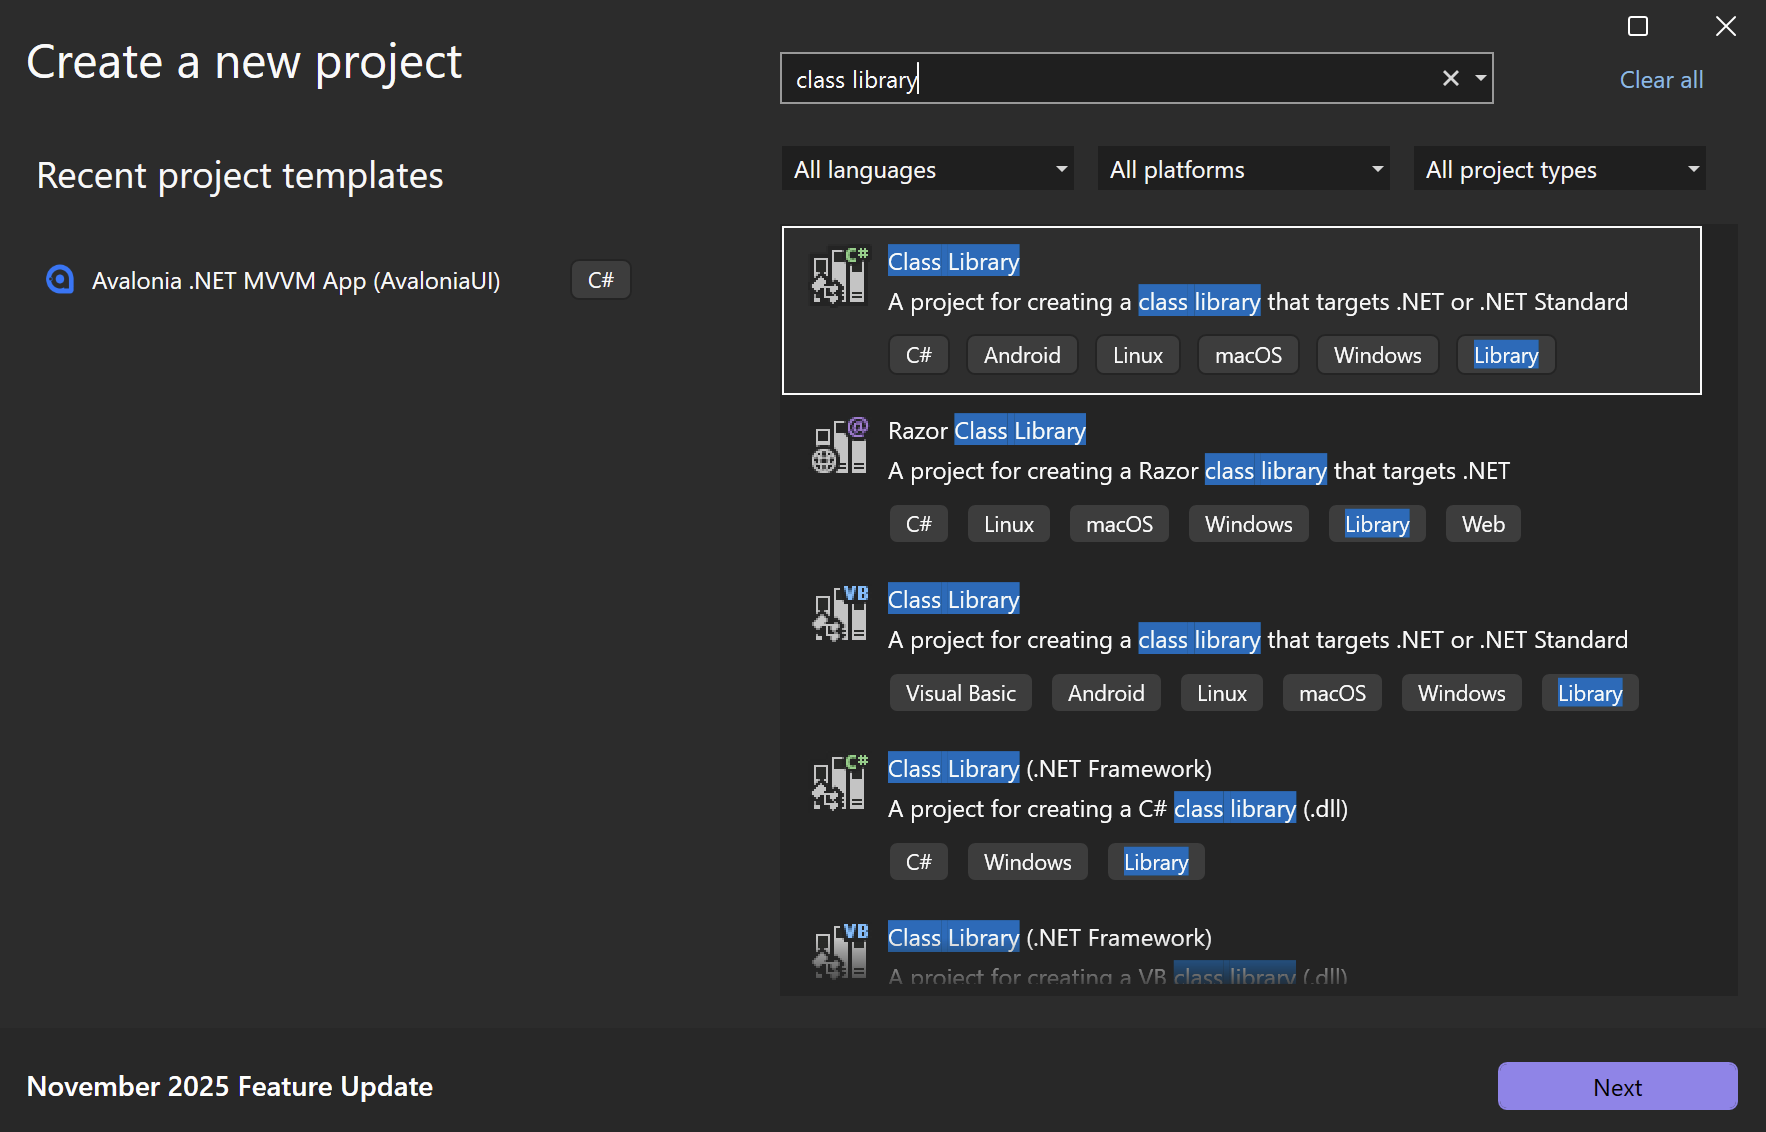Screen dimensions: 1766x1132
Task: Click the Web tag on the Razor Class Library
Action: pyautogui.click(x=1483, y=523)
